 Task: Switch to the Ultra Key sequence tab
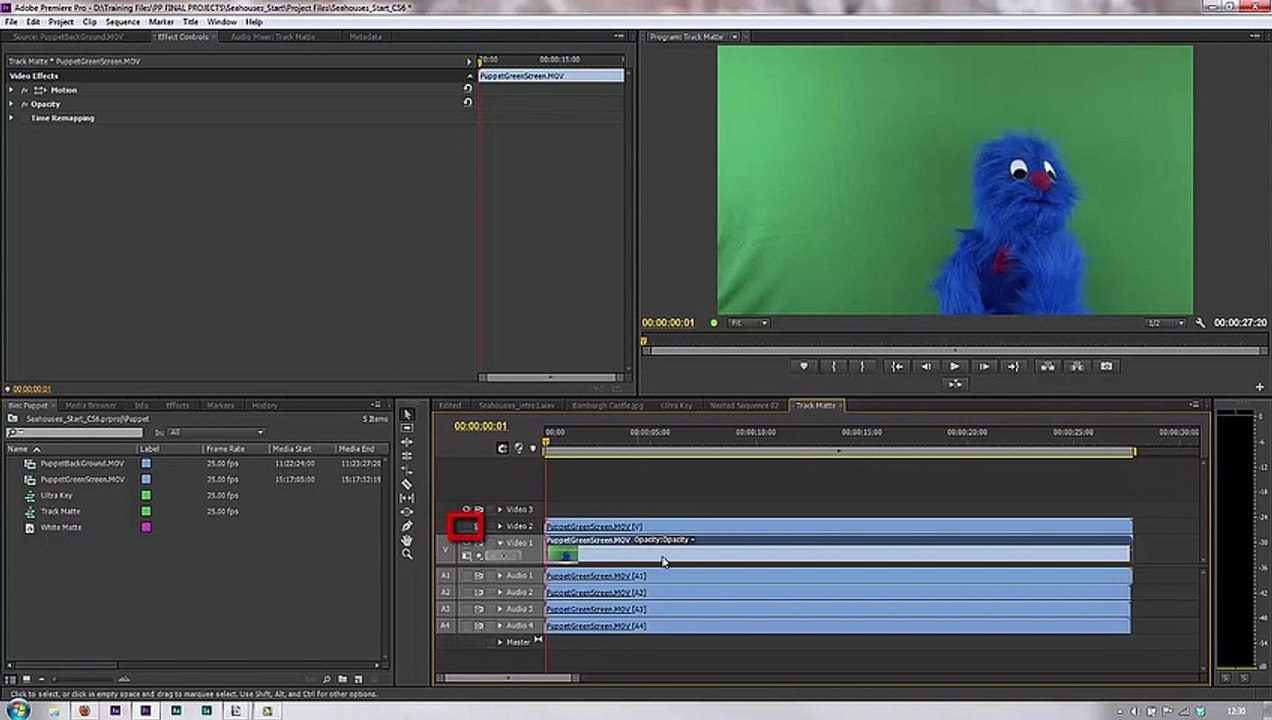[676, 405]
